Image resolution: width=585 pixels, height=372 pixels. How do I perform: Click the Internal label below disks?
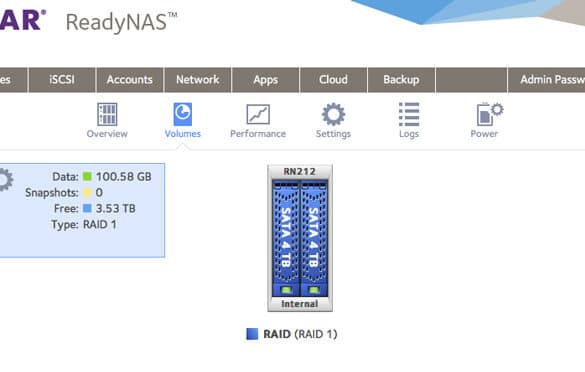click(300, 304)
